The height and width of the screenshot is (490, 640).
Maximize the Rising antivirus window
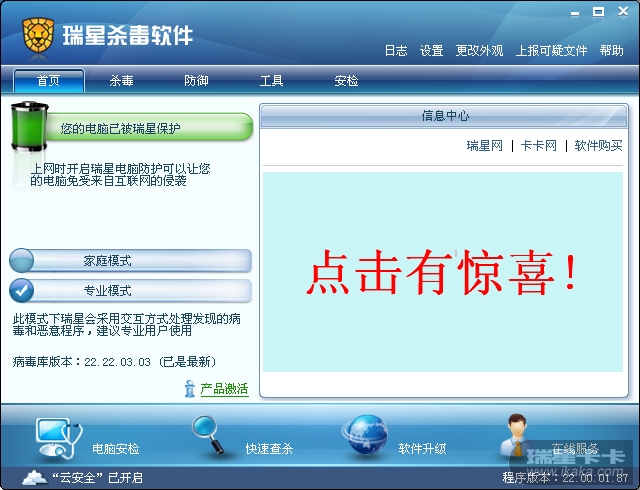pos(599,12)
